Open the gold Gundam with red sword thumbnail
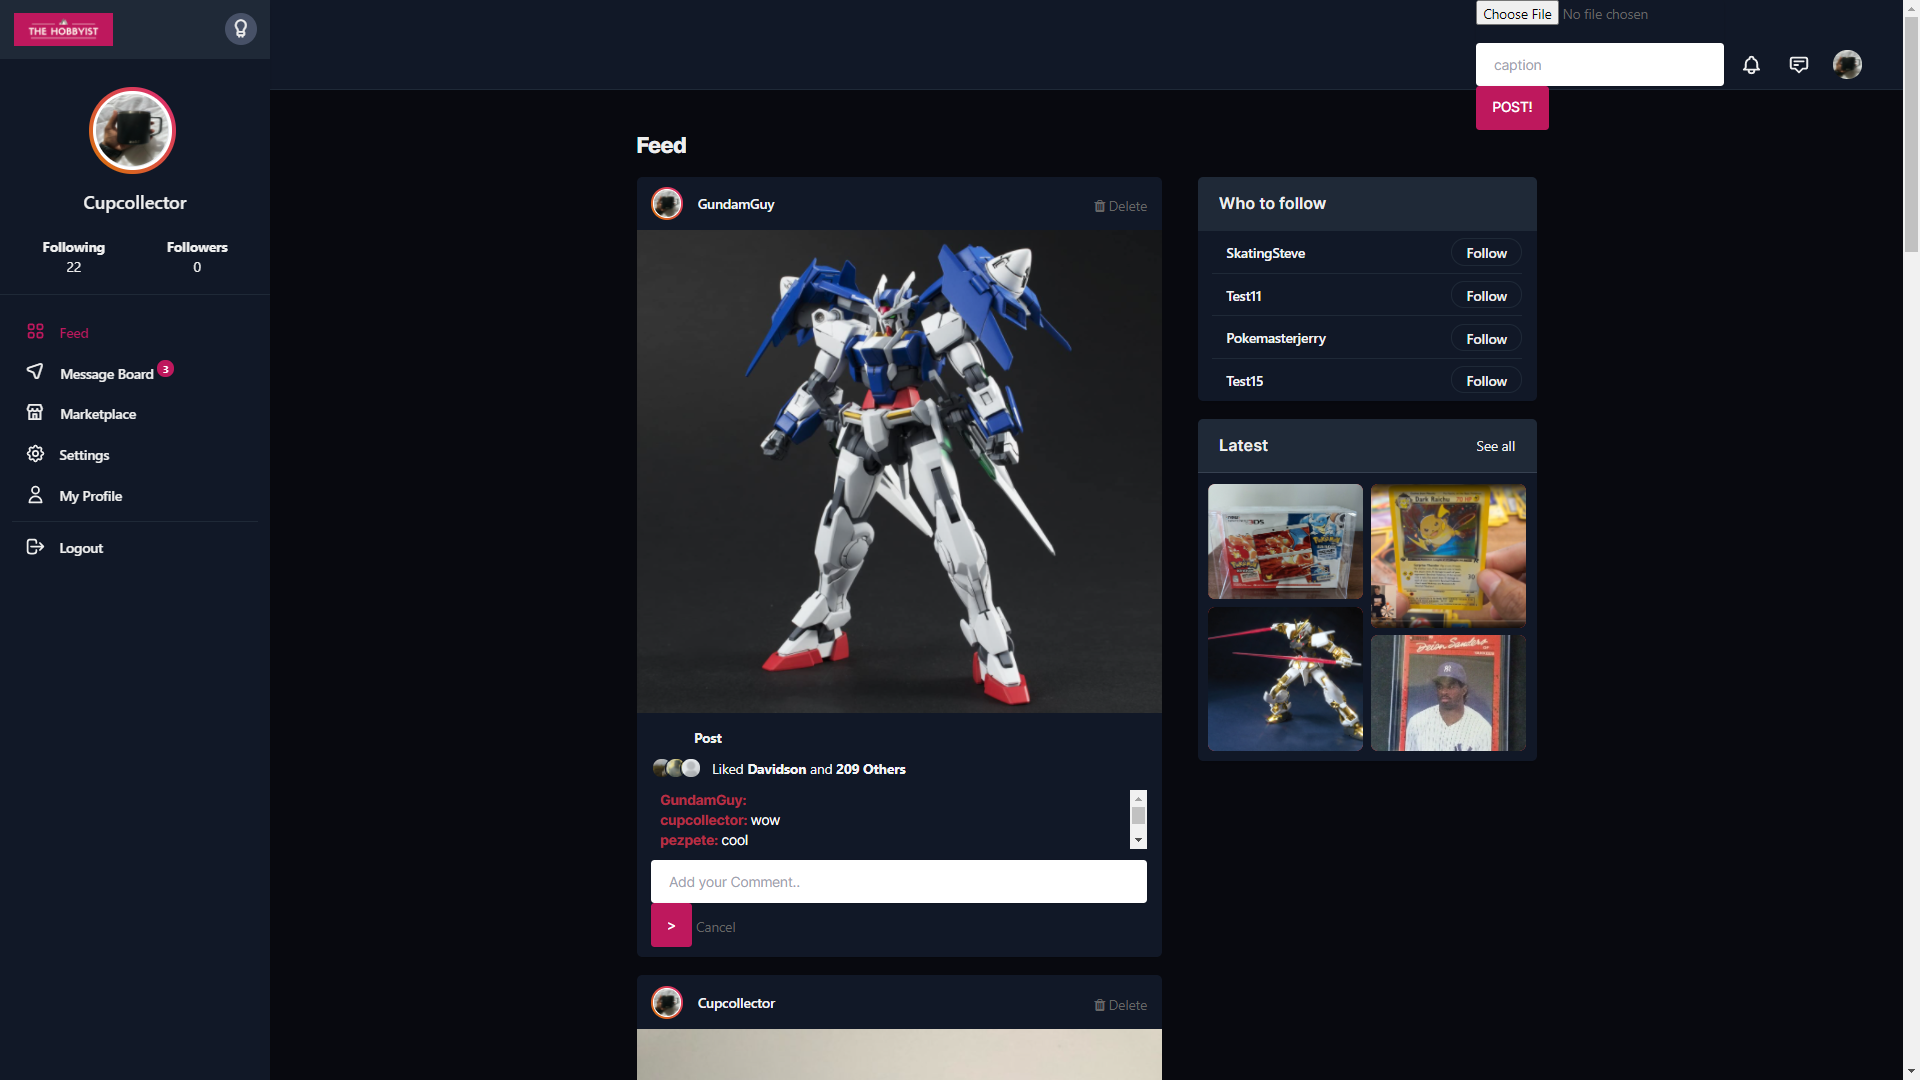The width and height of the screenshot is (1920, 1080). point(1285,679)
